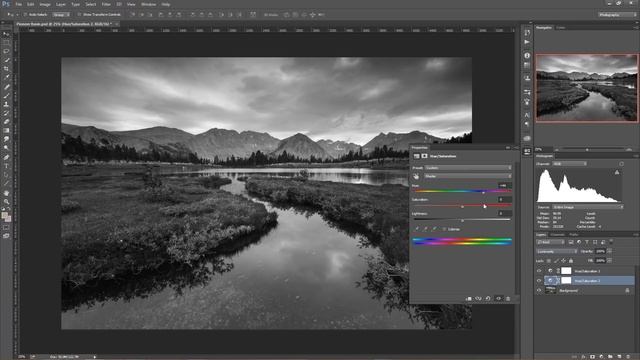
Task: Delete adjustment layer via trash icon in Properties
Action: [508, 299]
